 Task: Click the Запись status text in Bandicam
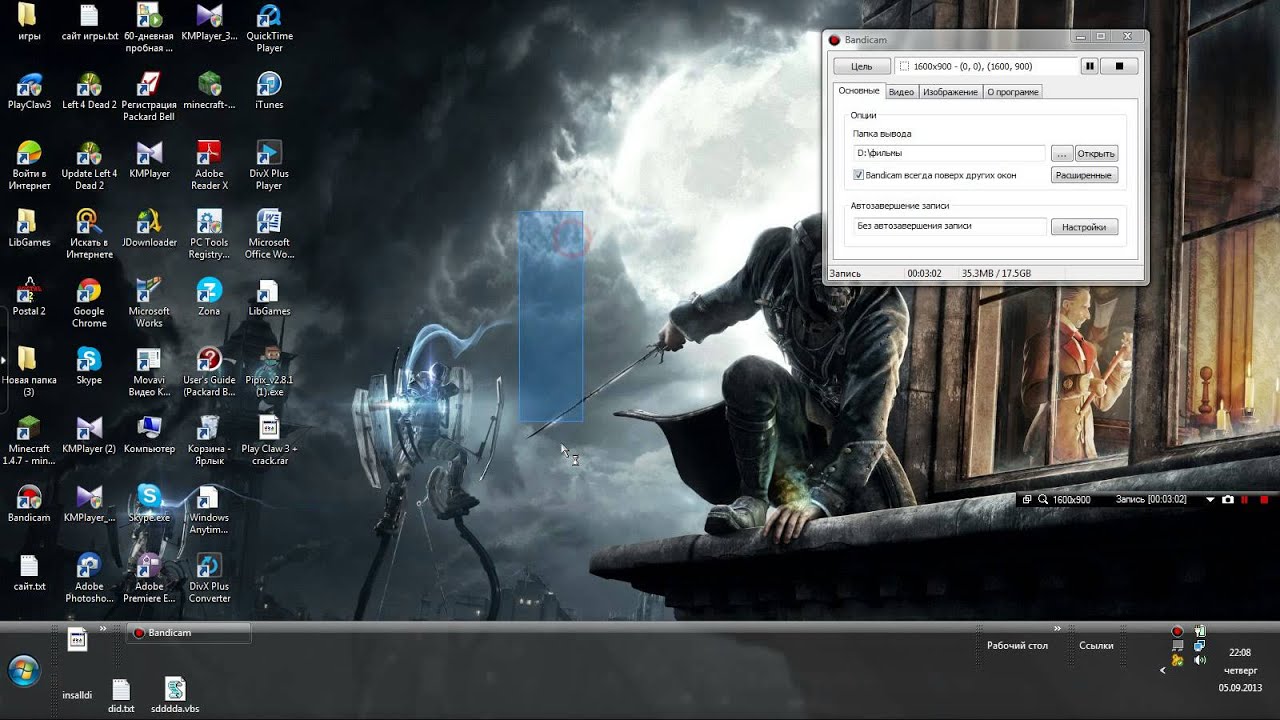click(845, 273)
